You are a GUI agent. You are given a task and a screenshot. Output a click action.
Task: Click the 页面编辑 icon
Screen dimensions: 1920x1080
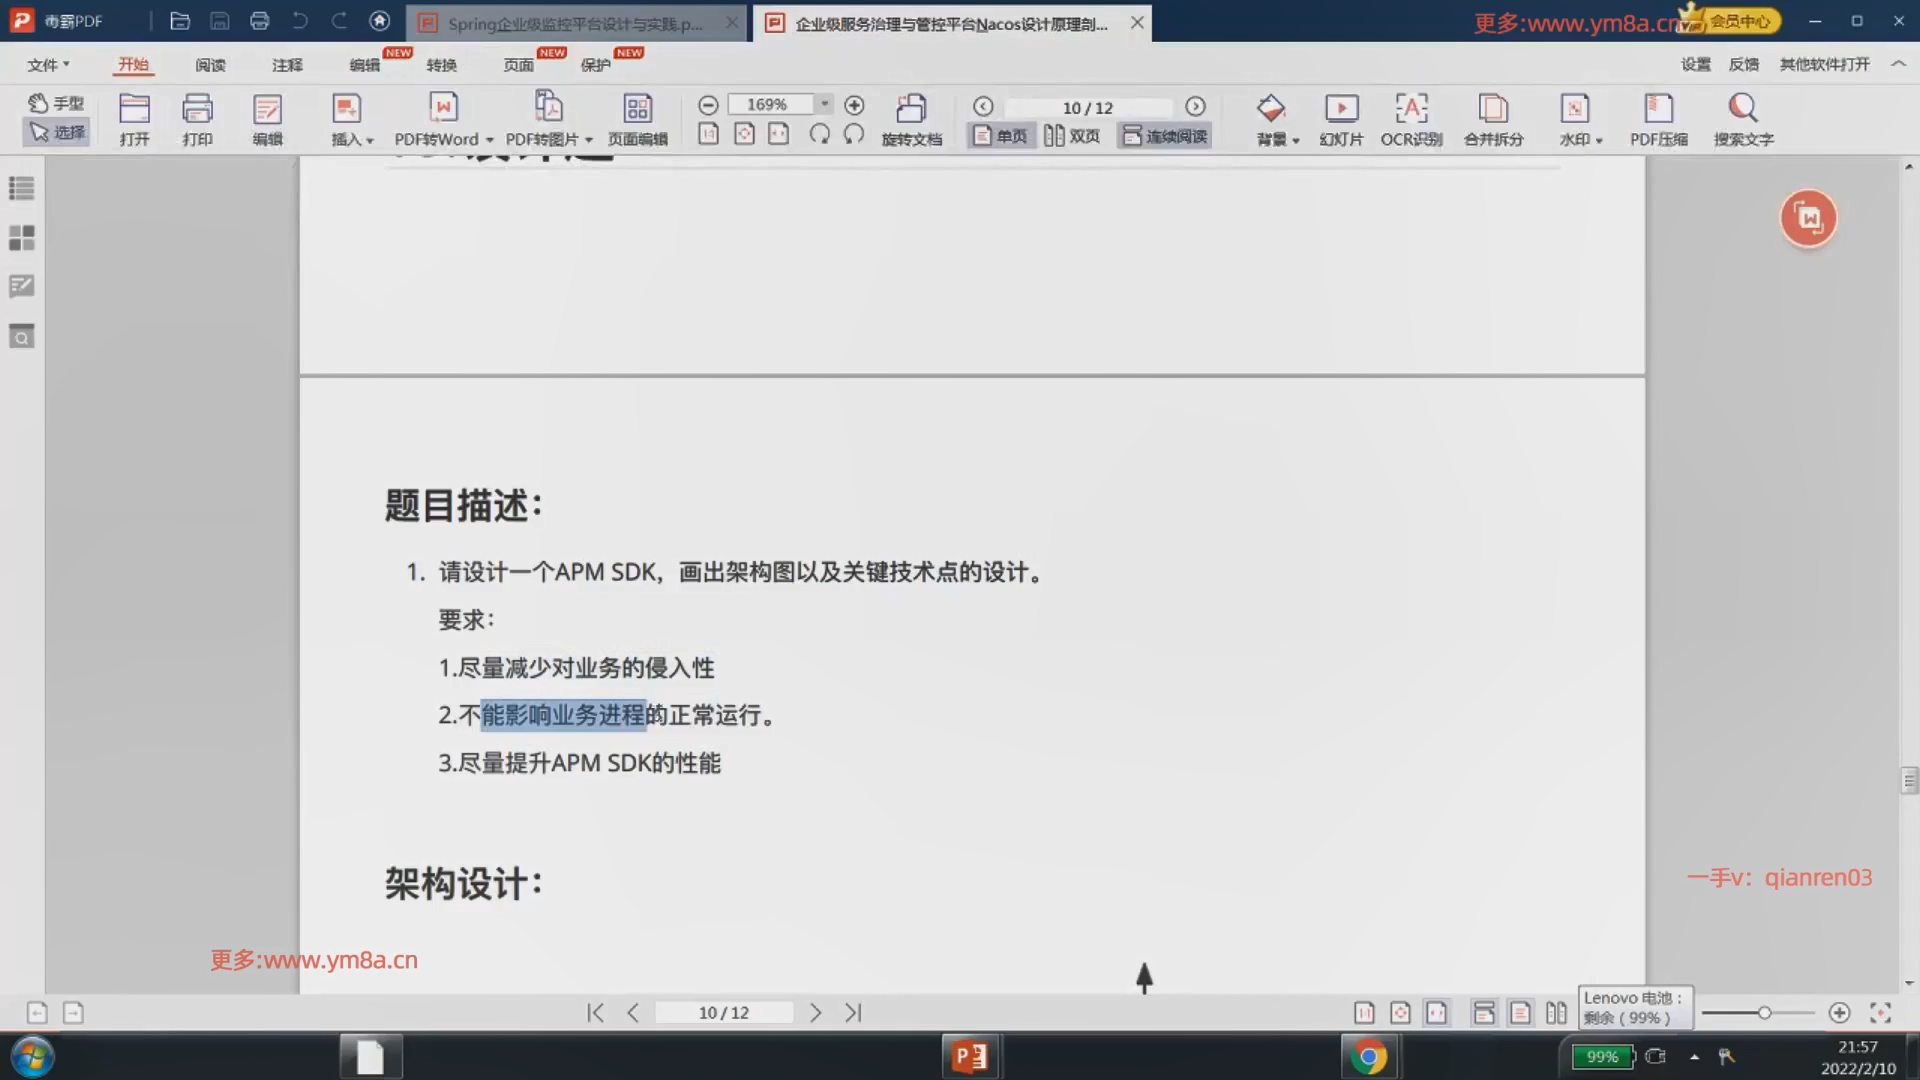[x=637, y=108]
